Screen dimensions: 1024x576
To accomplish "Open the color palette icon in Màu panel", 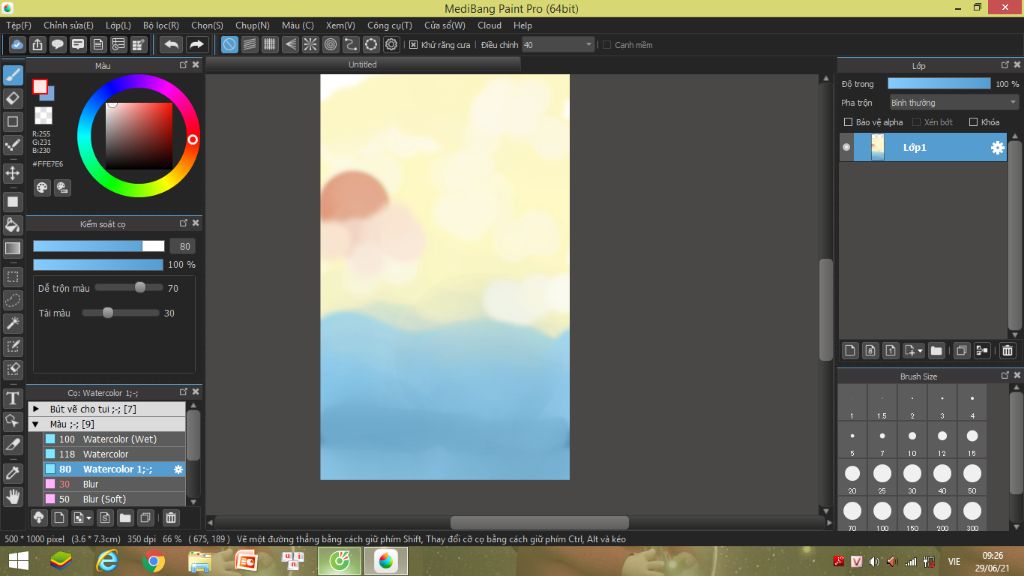I will (x=42, y=188).
